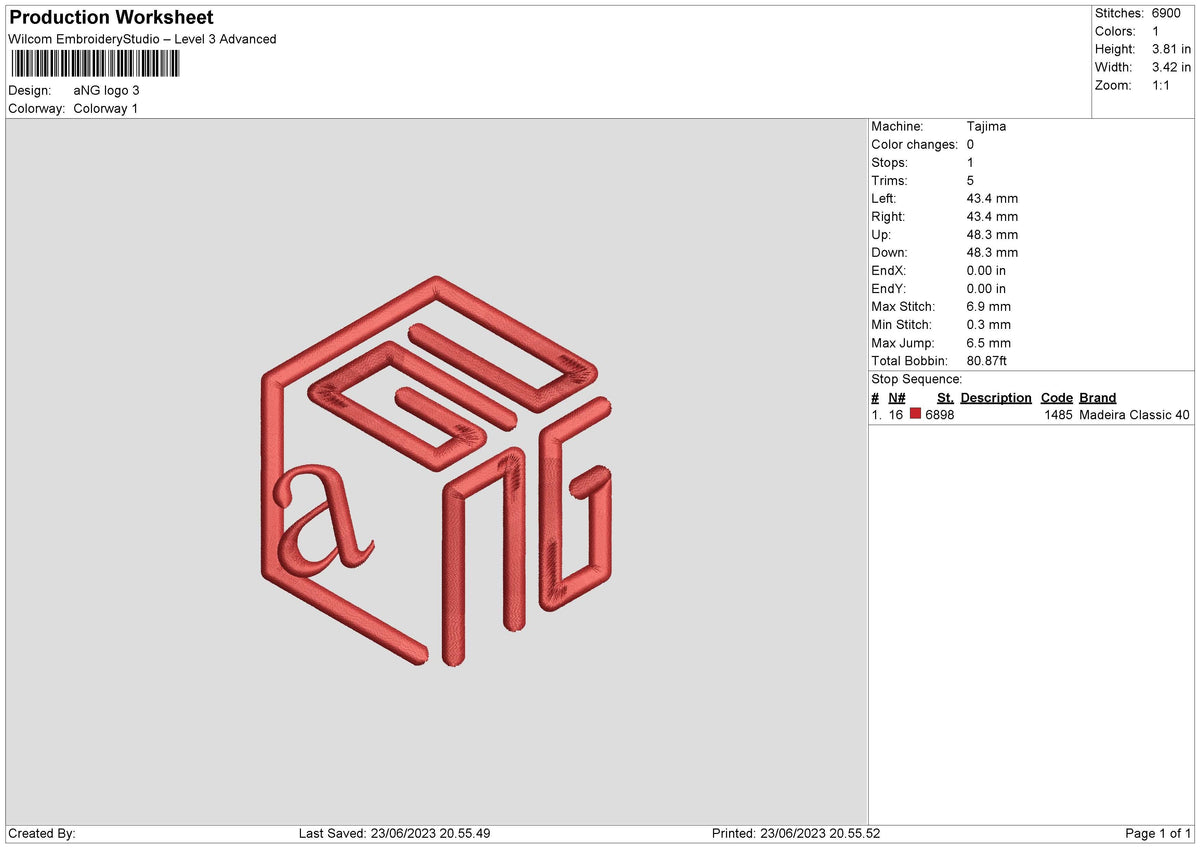Click the "N#" column header
This screenshot has width=1200, height=848.
click(897, 397)
